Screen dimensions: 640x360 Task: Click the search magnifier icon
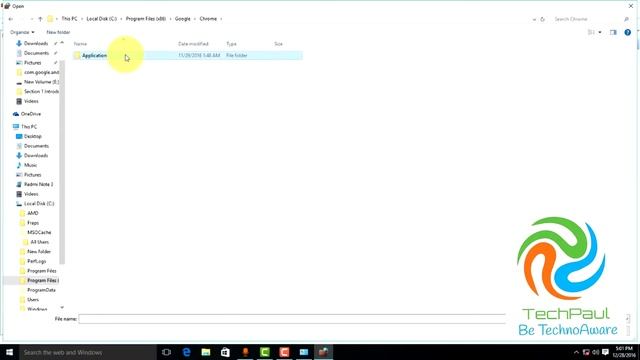(x=626, y=19)
